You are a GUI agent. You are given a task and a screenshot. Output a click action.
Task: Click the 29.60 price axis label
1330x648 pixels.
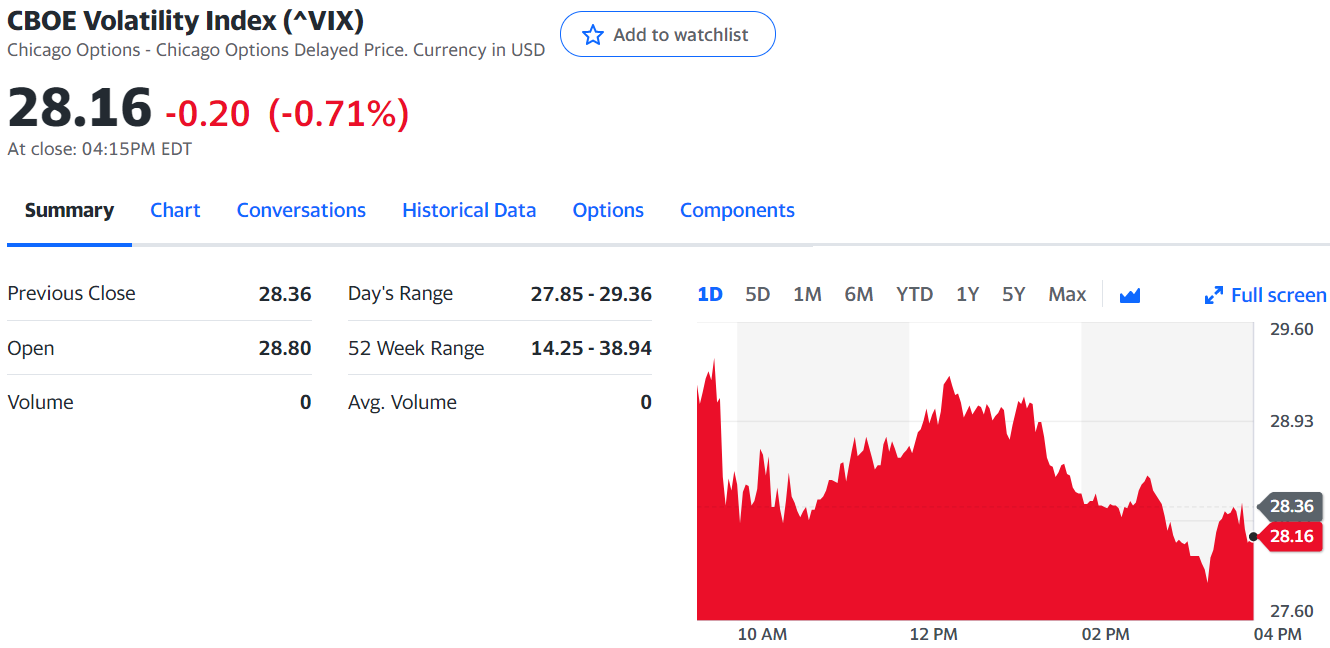coord(1292,329)
